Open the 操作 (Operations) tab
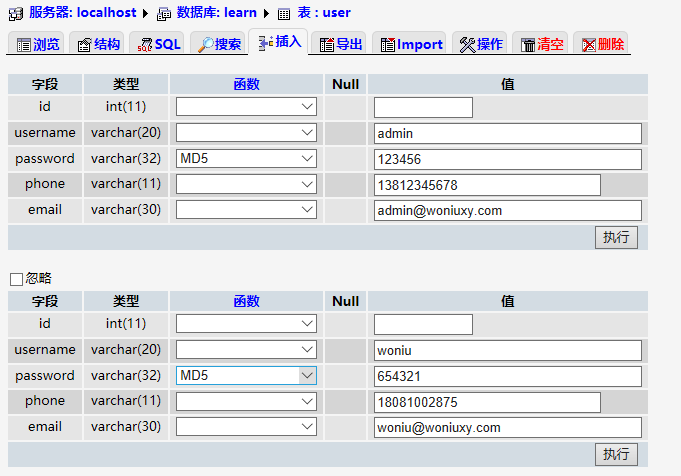681x476 pixels. (480, 44)
